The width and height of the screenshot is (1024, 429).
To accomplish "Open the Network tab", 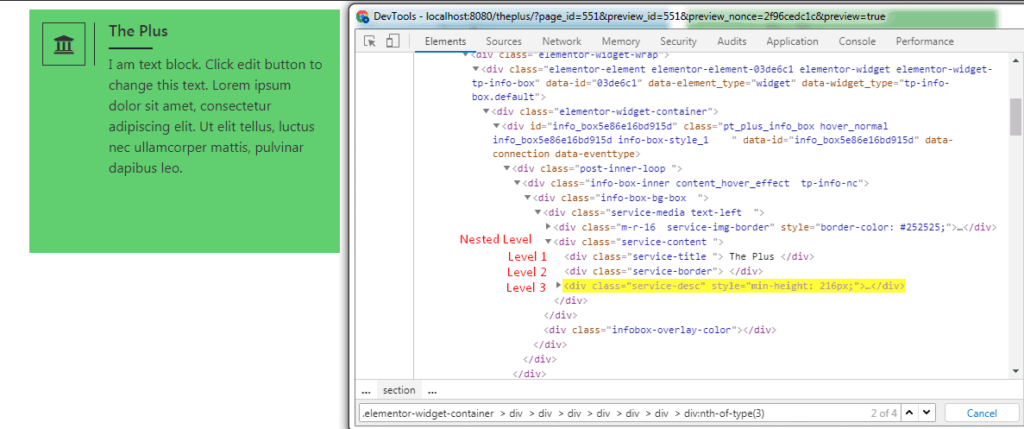I will (561, 41).
